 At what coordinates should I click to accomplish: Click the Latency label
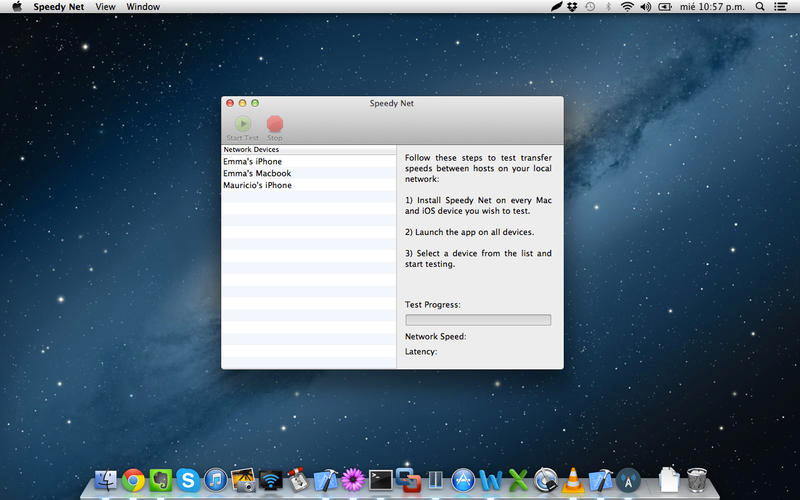click(421, 352)
